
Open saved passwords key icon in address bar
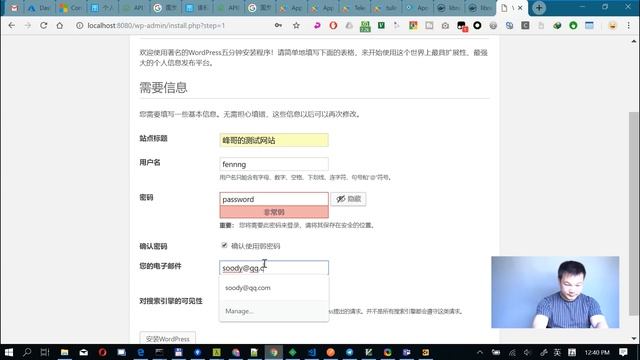(x=278, y=25)
